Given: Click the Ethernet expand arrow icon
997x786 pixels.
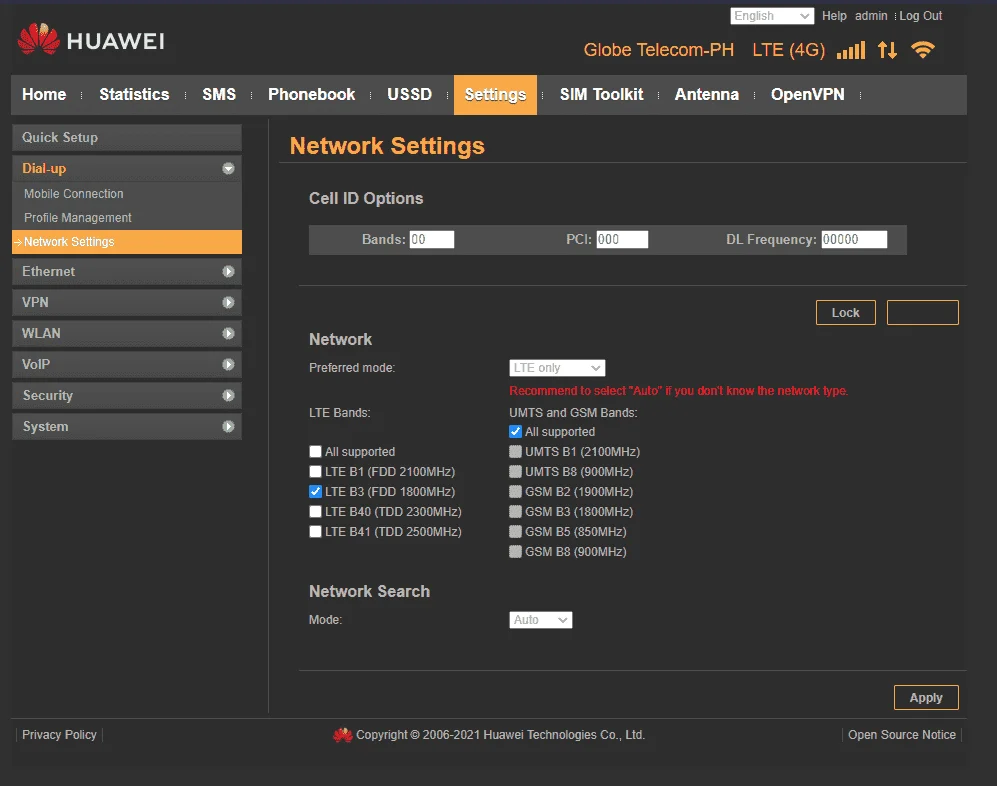Looking at the screenshot, I should pos(228,272).
